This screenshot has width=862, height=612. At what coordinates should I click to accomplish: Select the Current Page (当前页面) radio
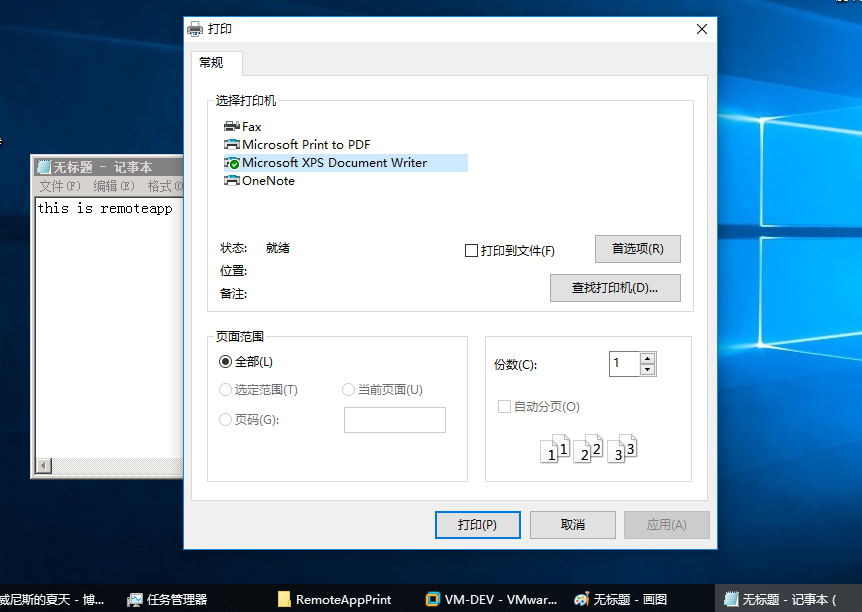click(x=348, y=390)
